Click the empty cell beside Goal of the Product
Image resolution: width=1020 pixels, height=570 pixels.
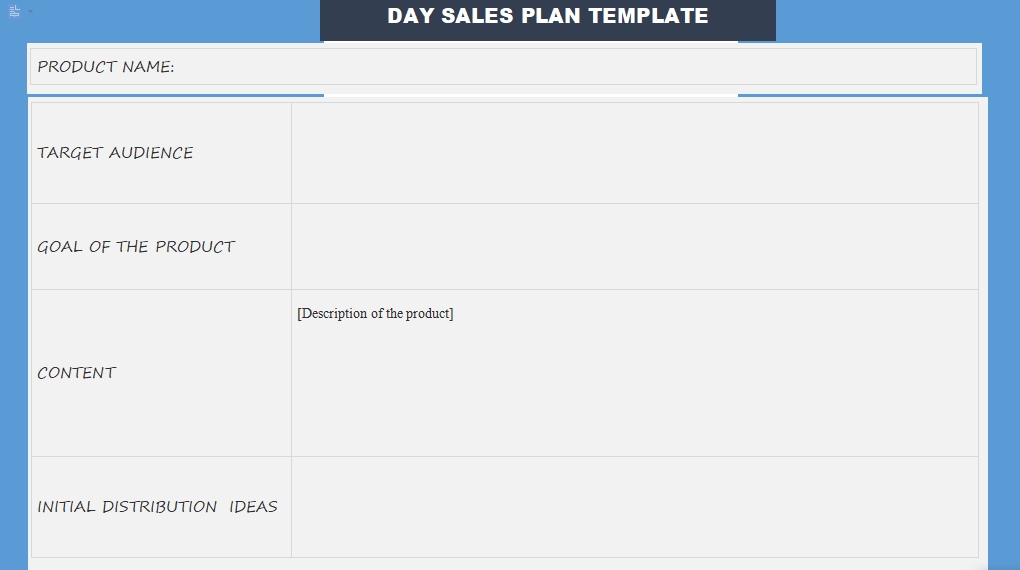pyautogui.click(x=634, y=247)
